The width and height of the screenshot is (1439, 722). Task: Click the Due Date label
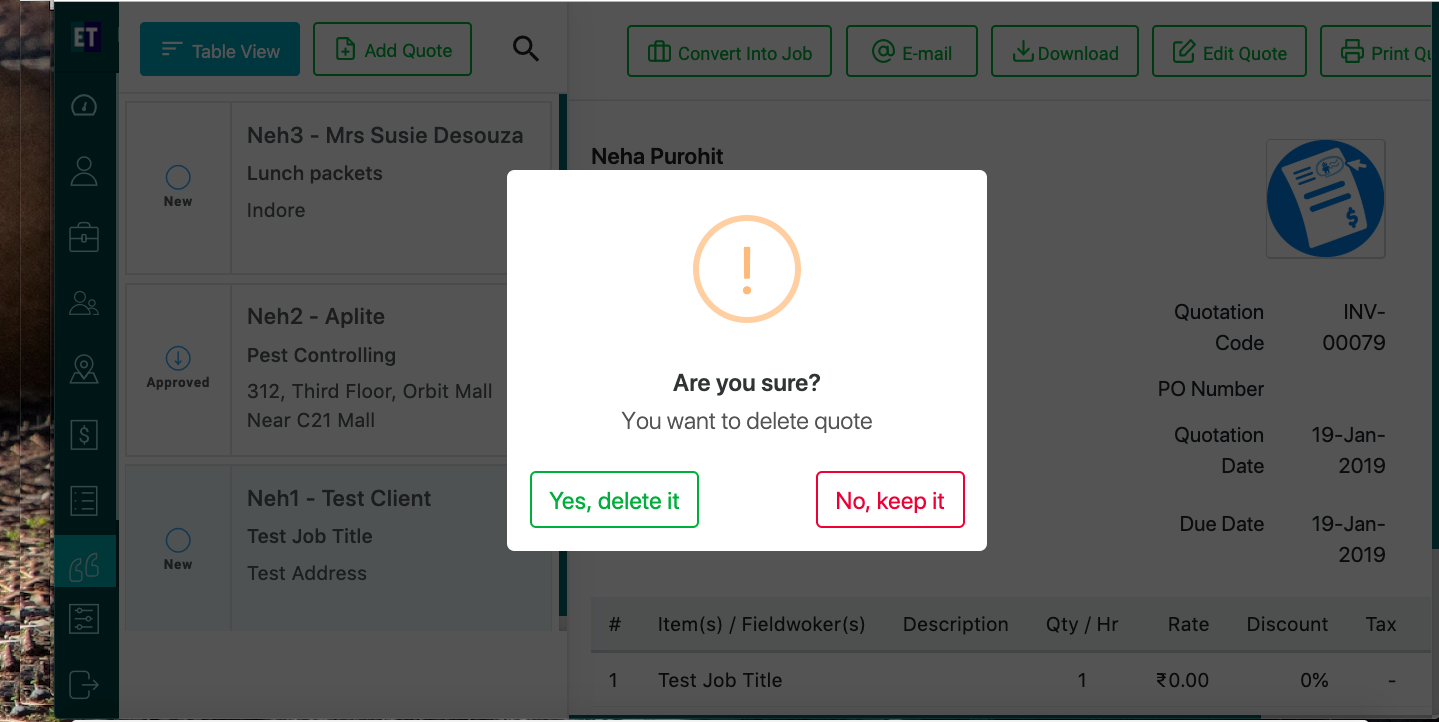point(1221,524)
